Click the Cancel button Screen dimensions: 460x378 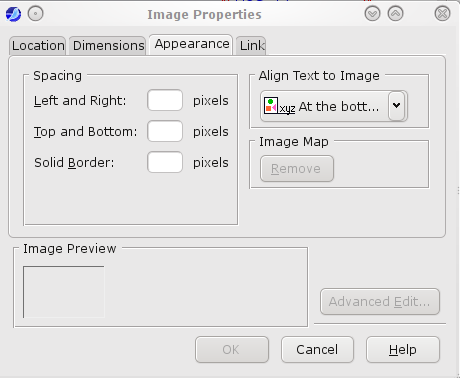pos(317,350)
